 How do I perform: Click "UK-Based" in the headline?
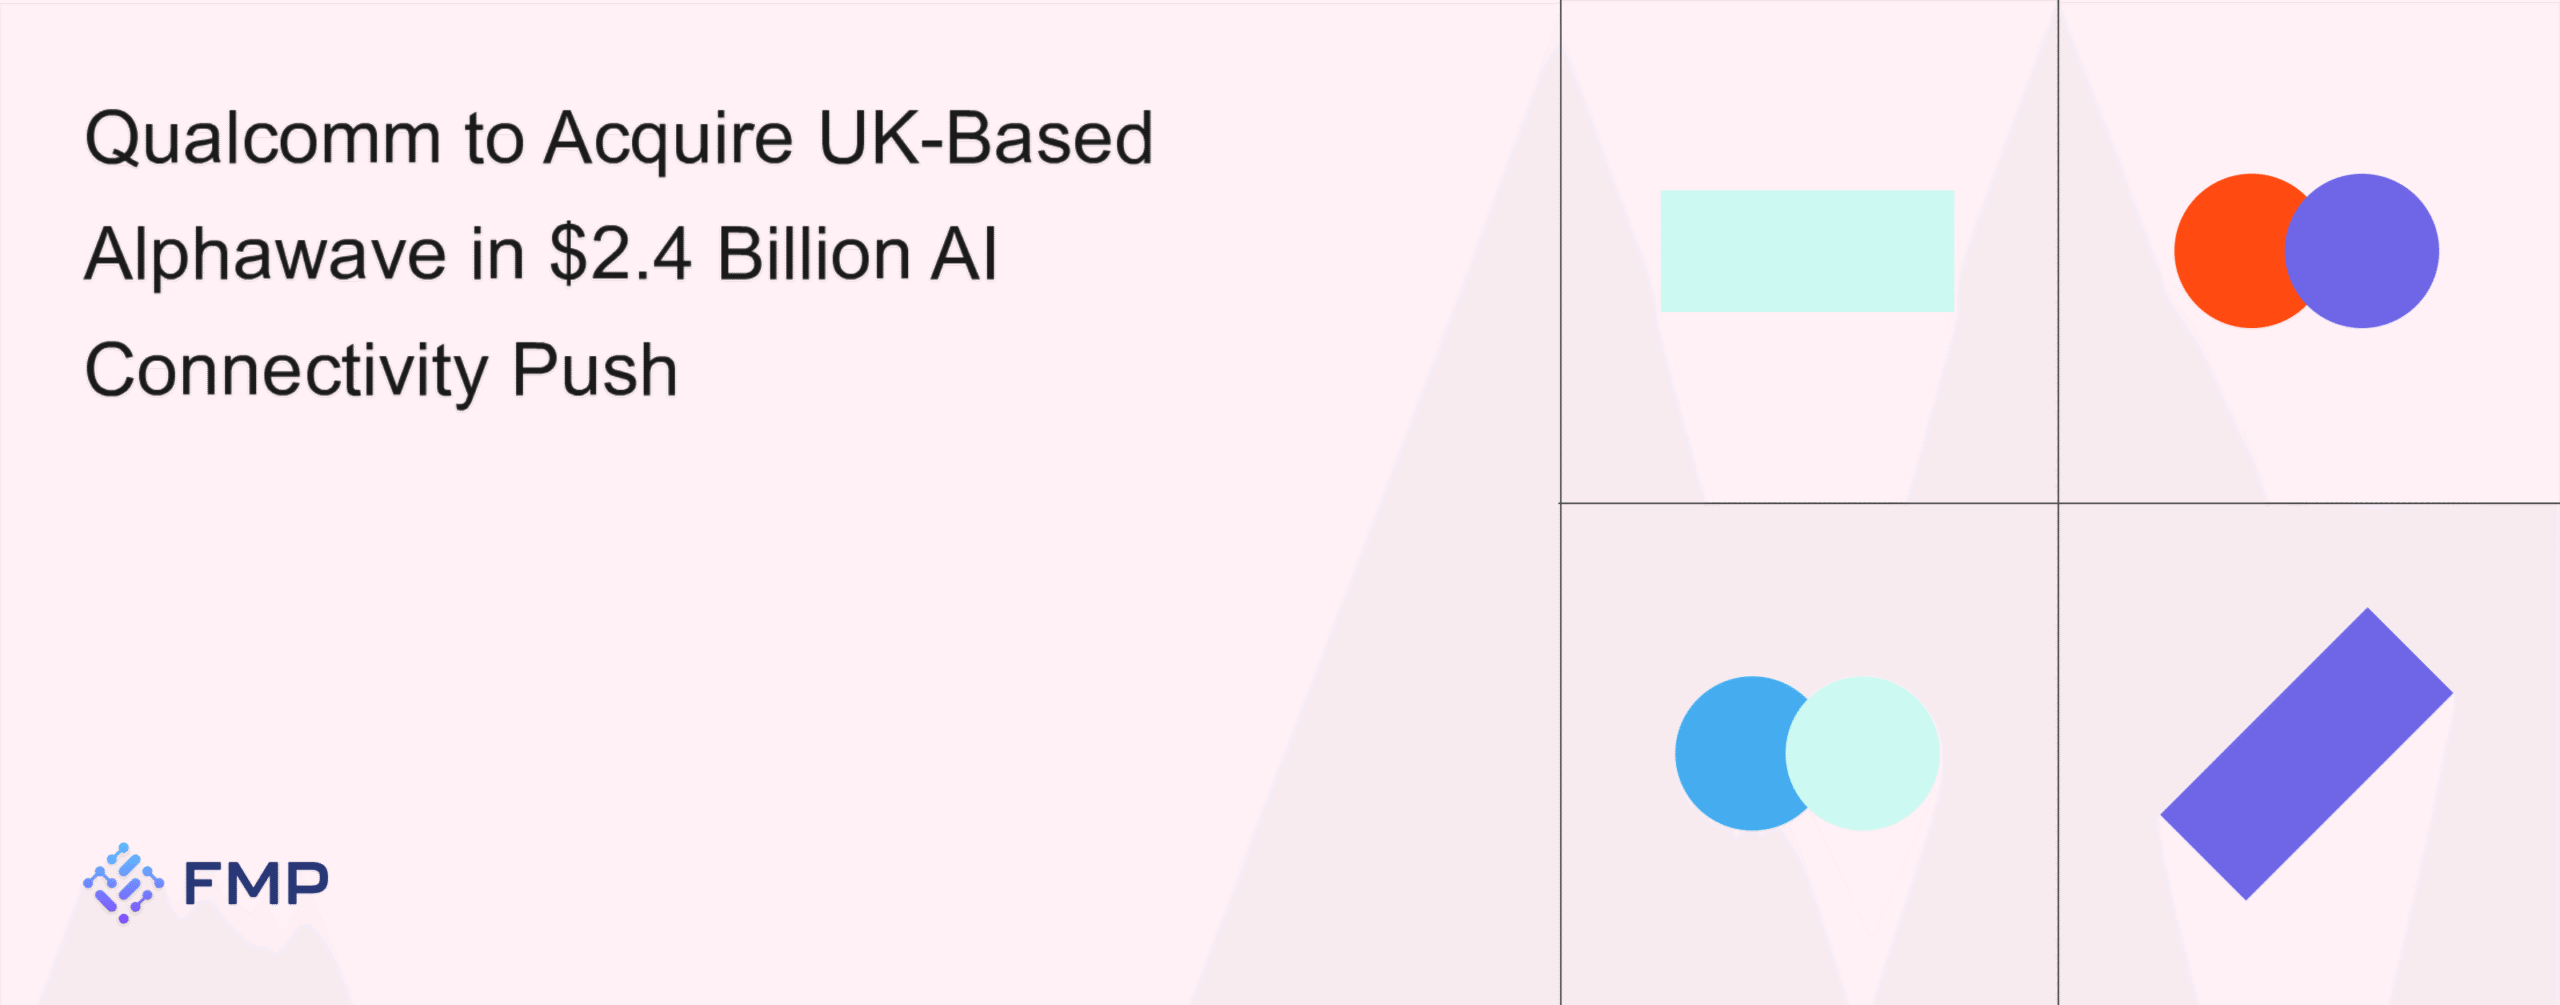click(x=985, y=139)
